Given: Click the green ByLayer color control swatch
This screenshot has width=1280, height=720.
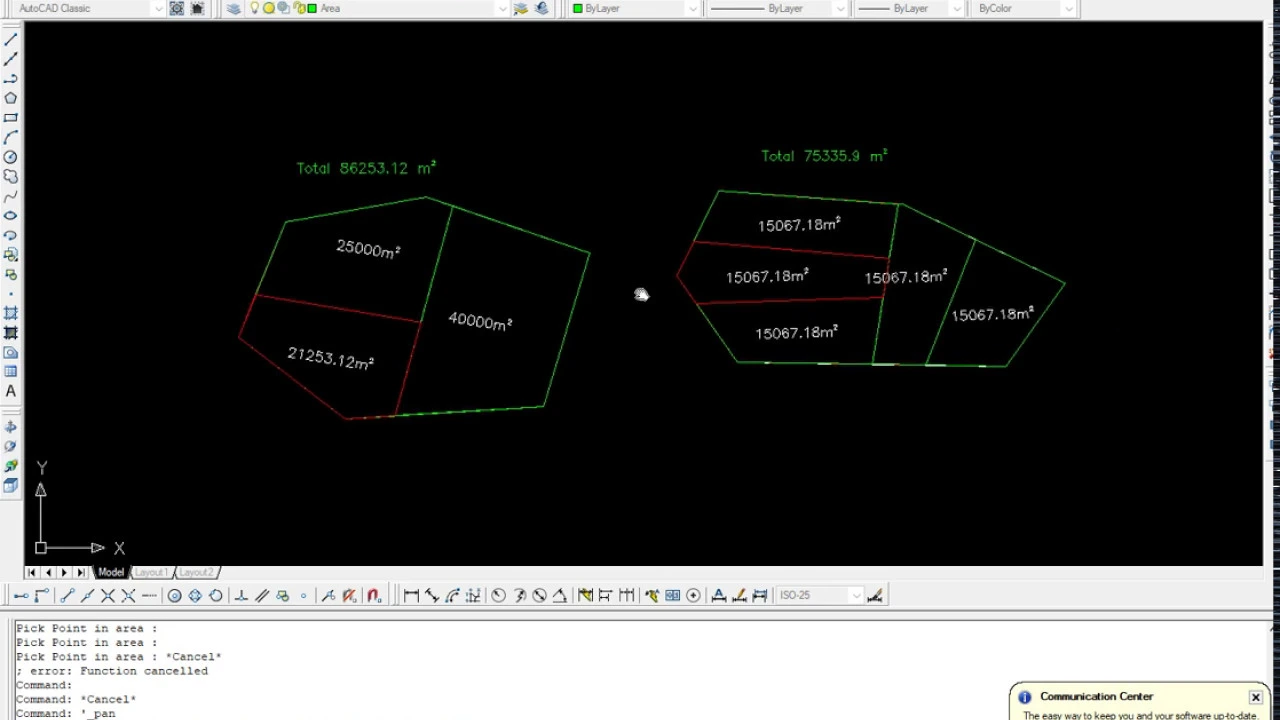Looking at the screenshot, I should click(577, 8).
